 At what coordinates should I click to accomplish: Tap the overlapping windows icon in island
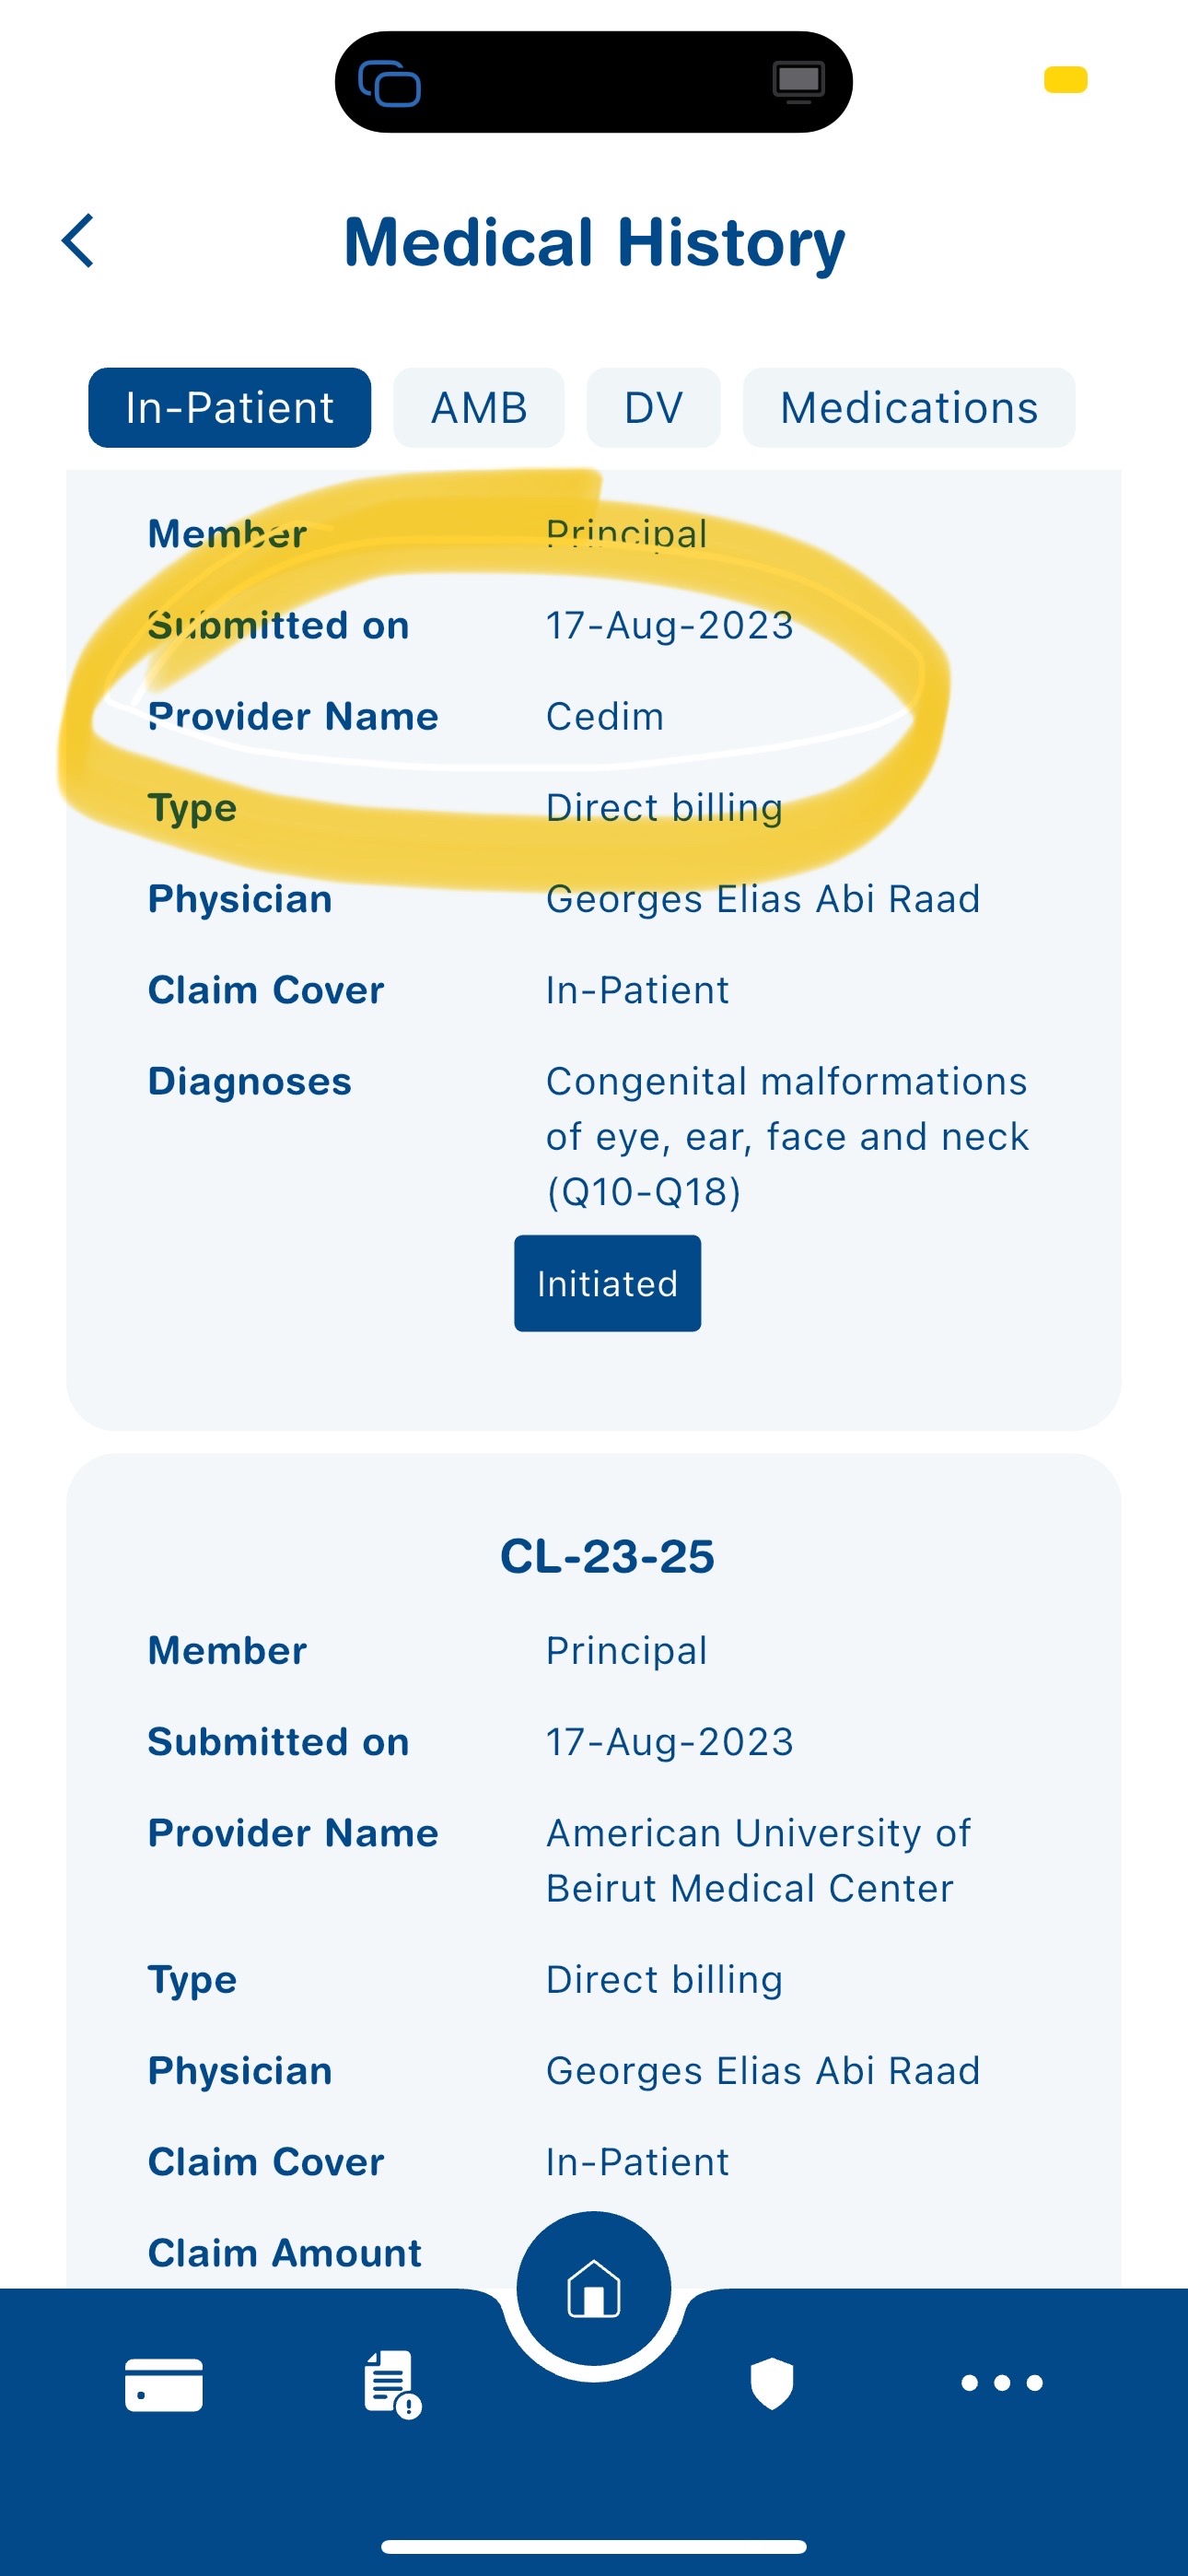click(389, 83)
